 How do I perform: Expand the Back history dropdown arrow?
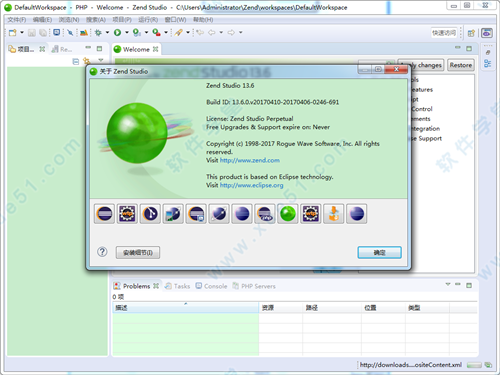pos(221,32)
